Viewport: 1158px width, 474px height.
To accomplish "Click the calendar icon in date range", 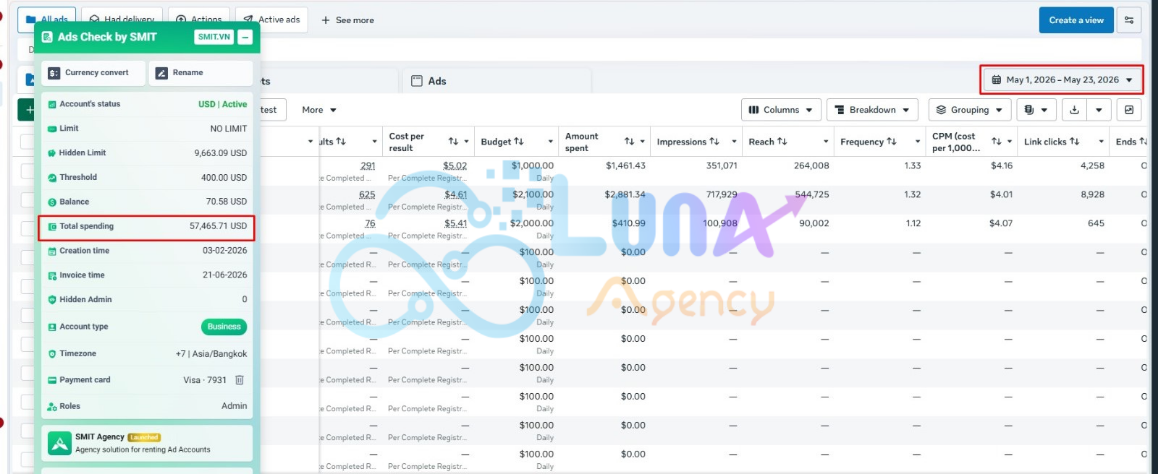I will (996, 80).
